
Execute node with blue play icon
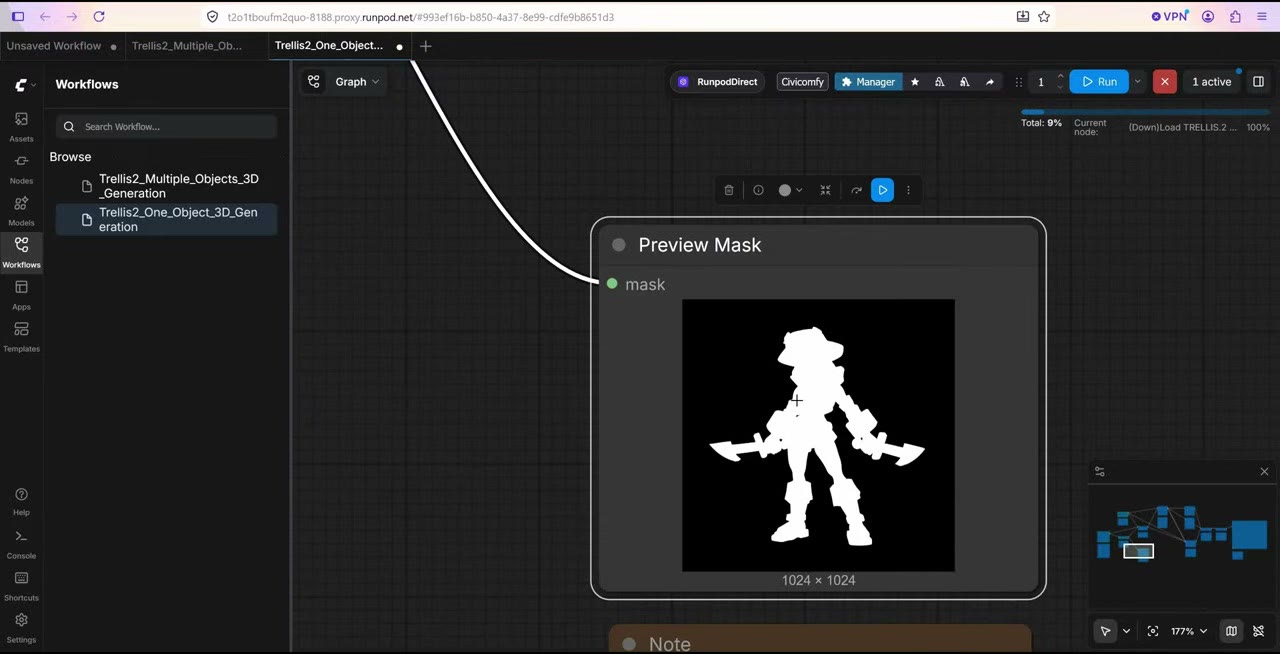coord(882,190)
